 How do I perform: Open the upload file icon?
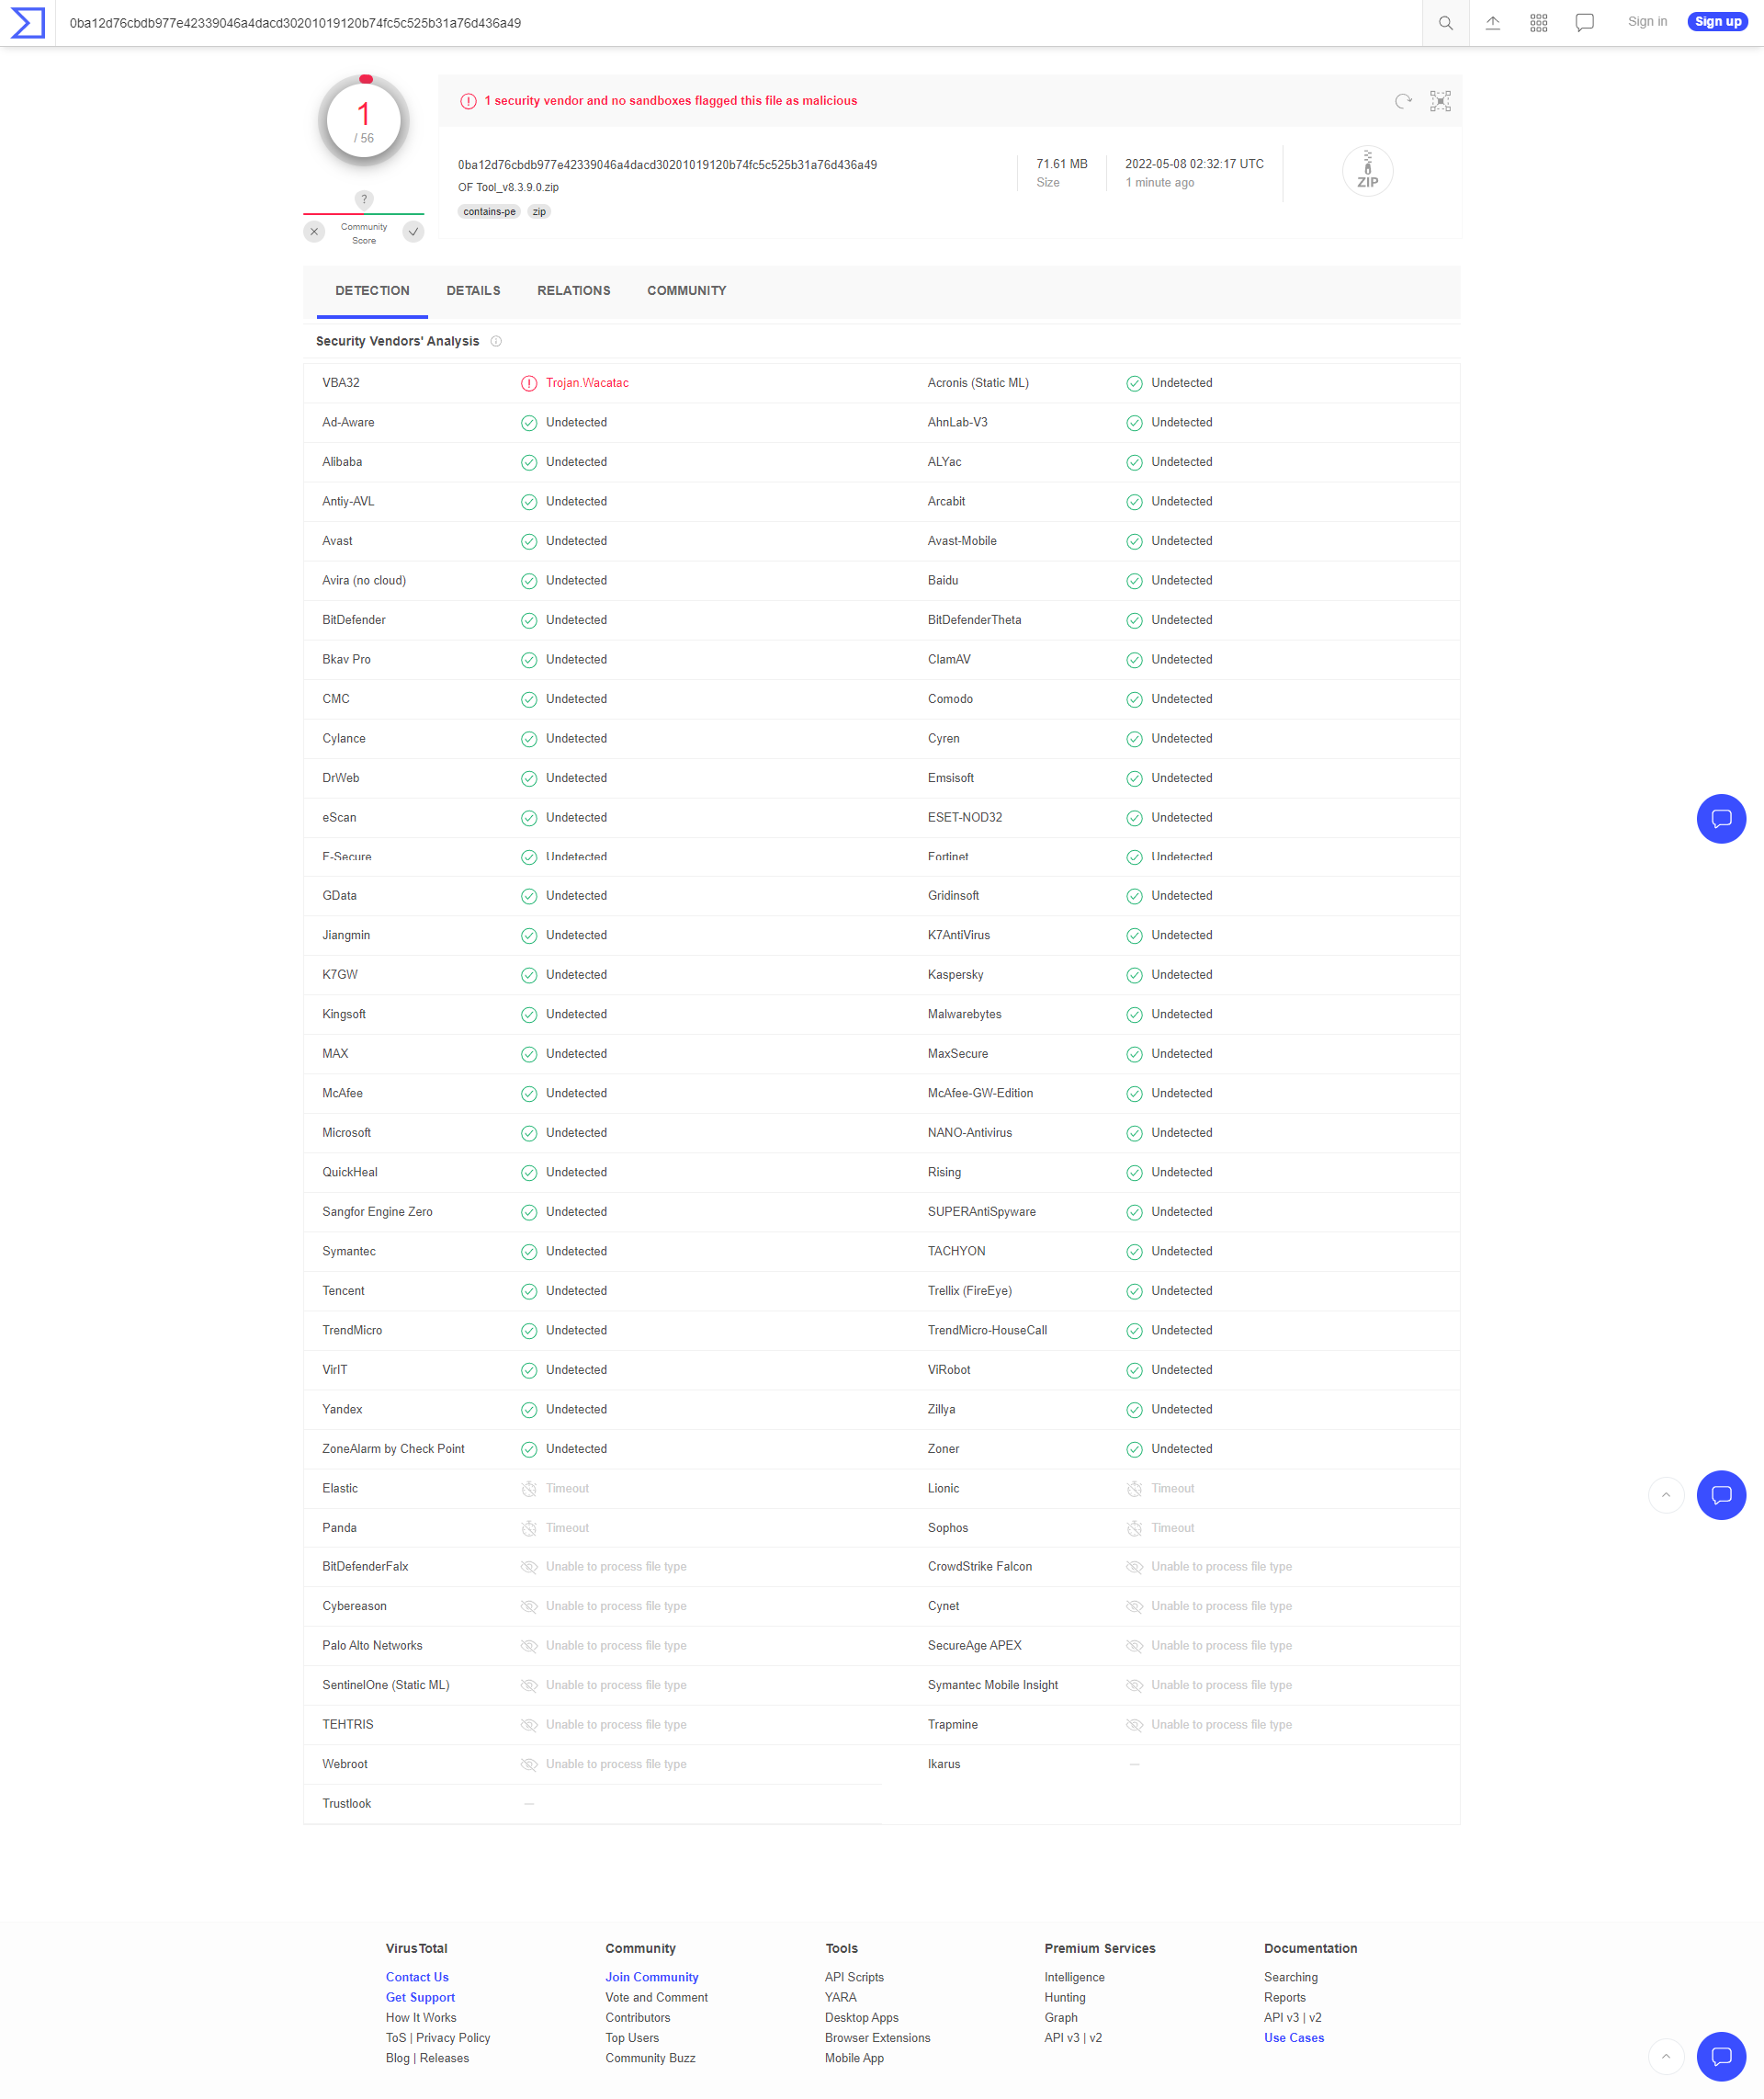[x=1492, y=23]
